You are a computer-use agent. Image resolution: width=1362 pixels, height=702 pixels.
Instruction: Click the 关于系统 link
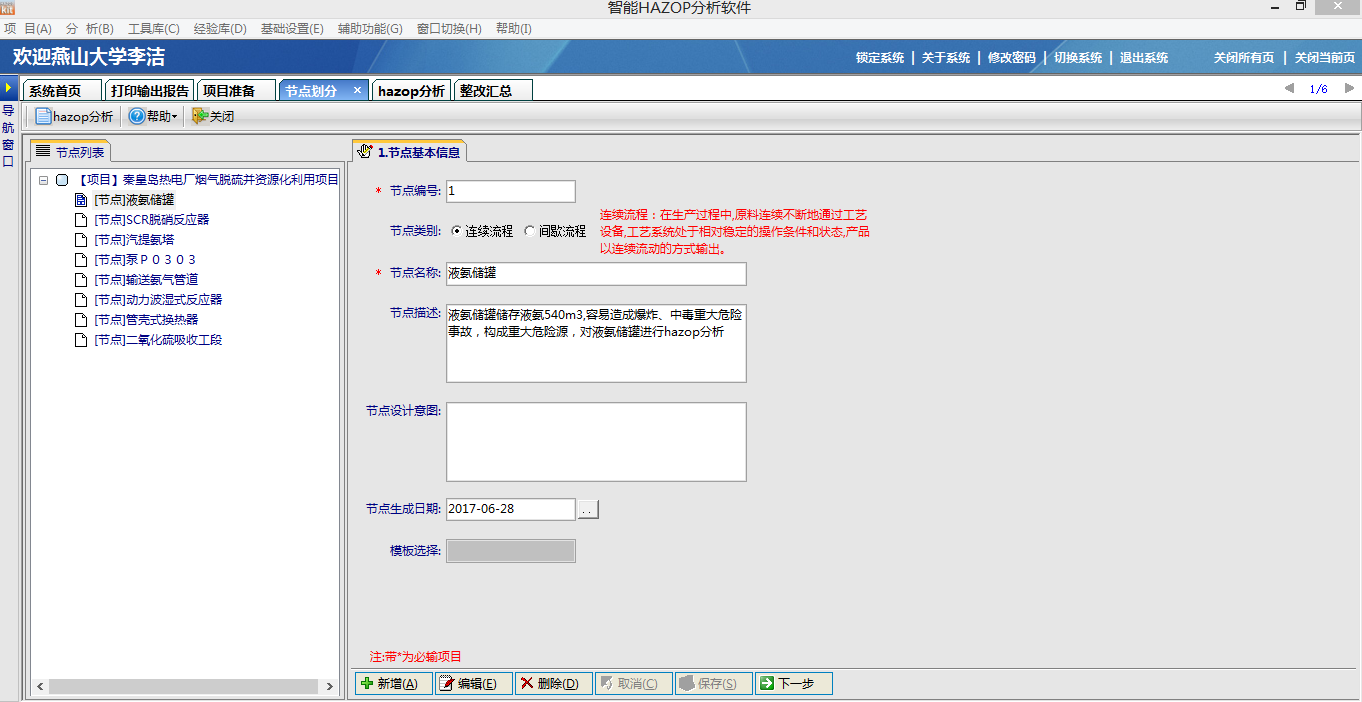946,58
